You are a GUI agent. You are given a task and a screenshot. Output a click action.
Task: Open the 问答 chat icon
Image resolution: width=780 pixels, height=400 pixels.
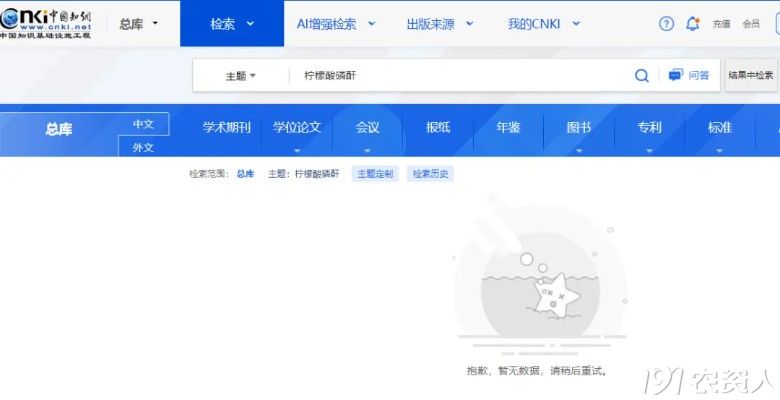click(x=675, y=75)
